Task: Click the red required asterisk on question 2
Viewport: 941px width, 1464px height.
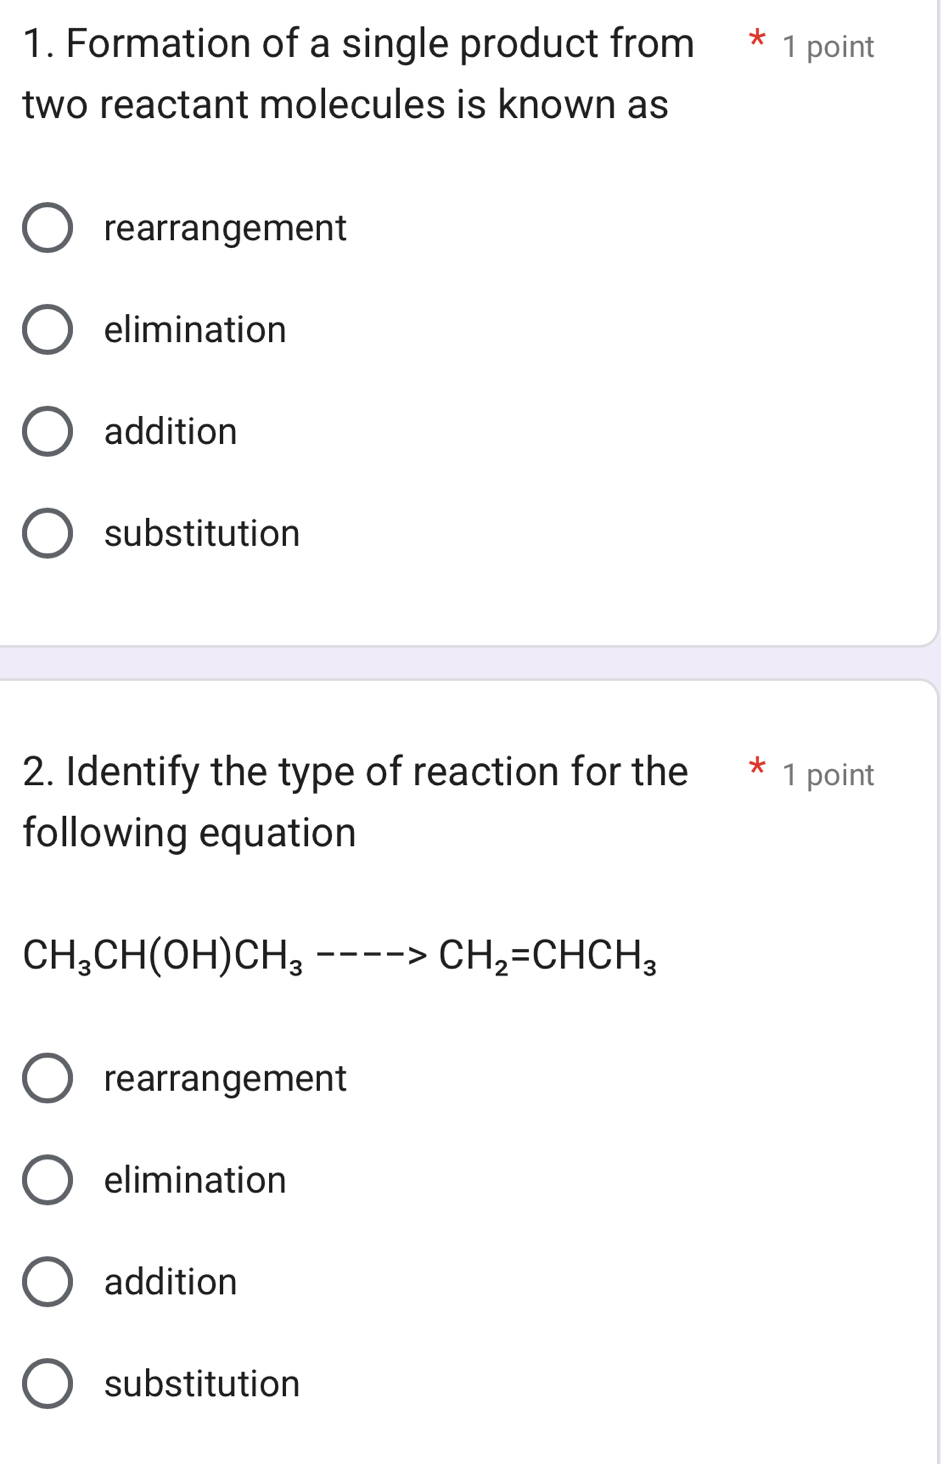Action: (x=758, y=770)
